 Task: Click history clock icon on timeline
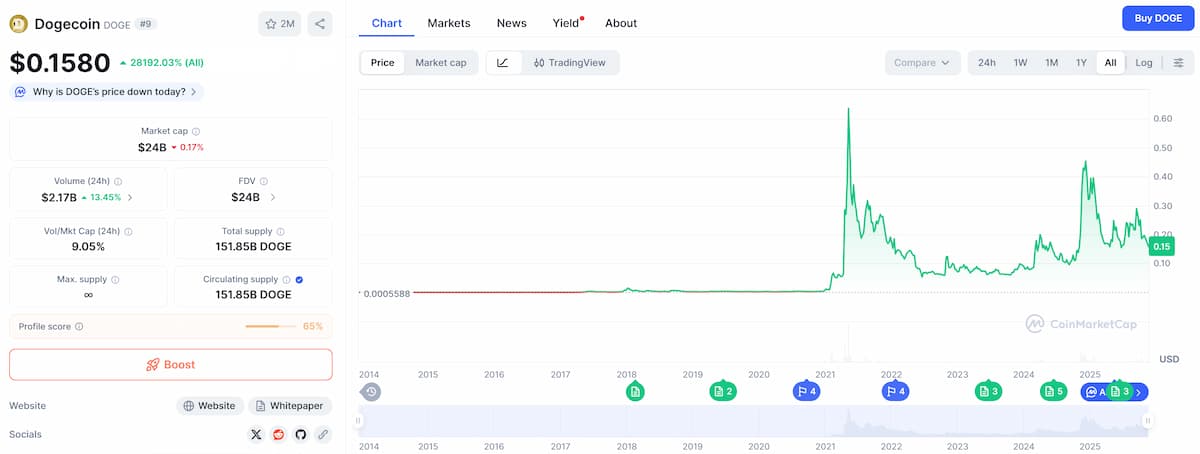[371, 392]
